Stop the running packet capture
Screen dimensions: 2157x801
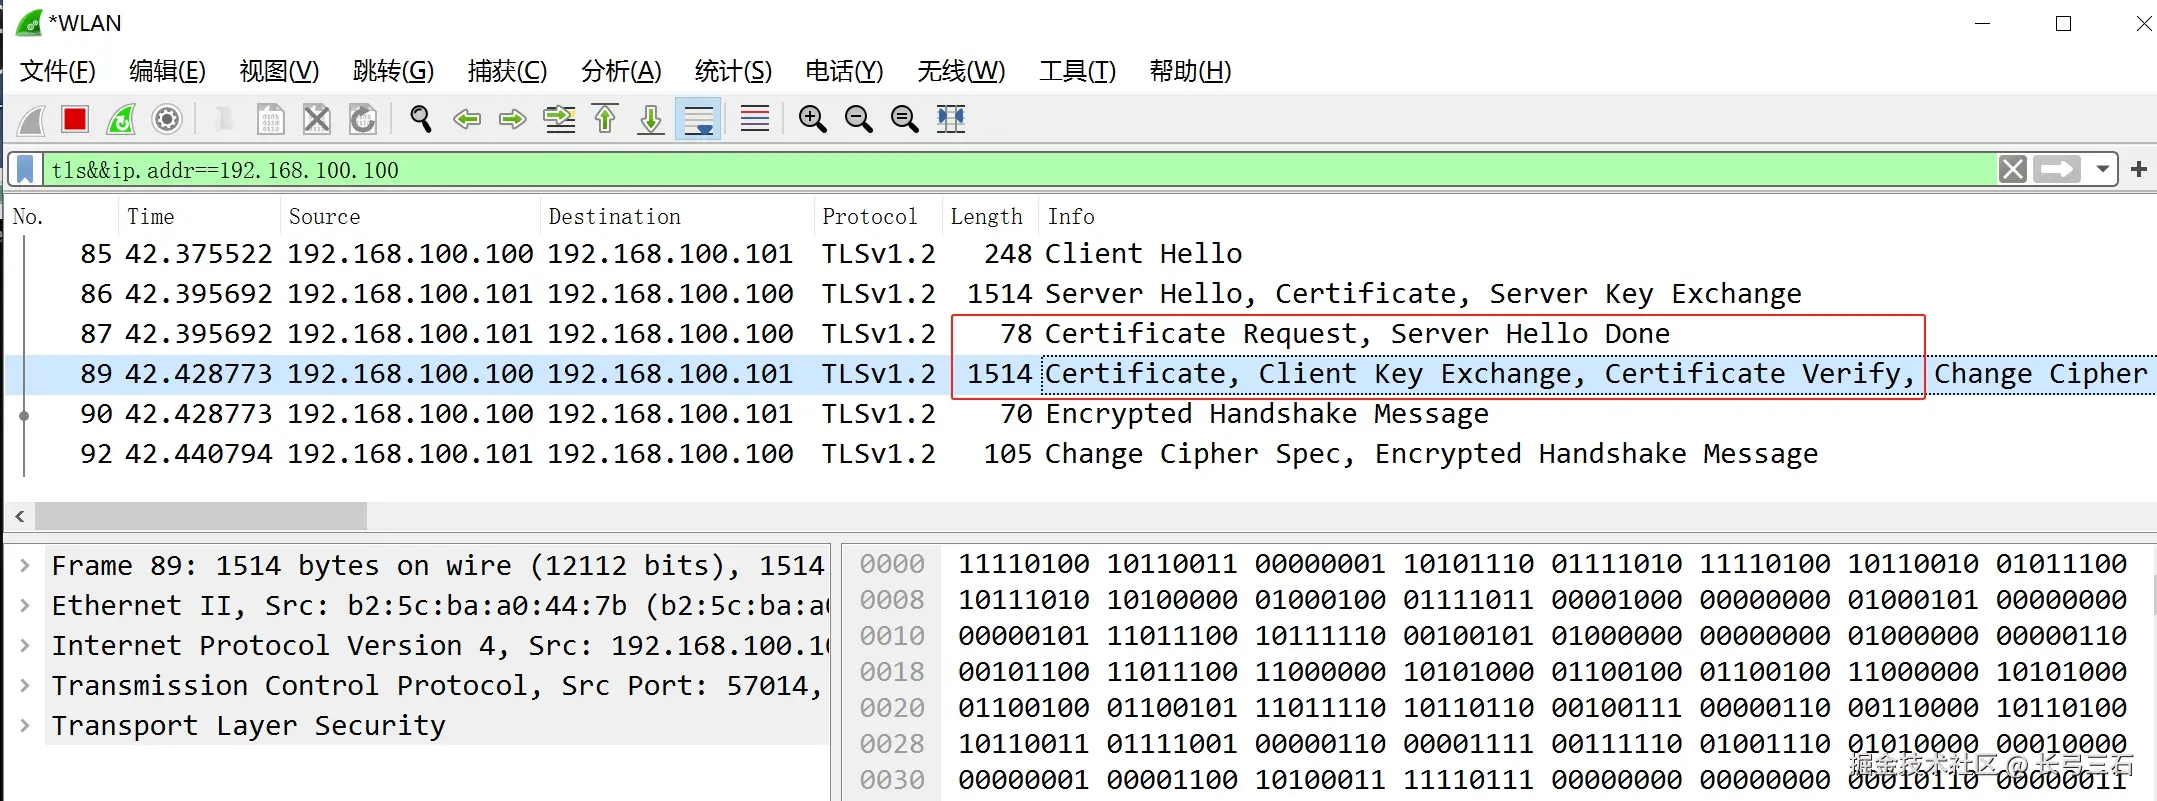tap(75, 120)
